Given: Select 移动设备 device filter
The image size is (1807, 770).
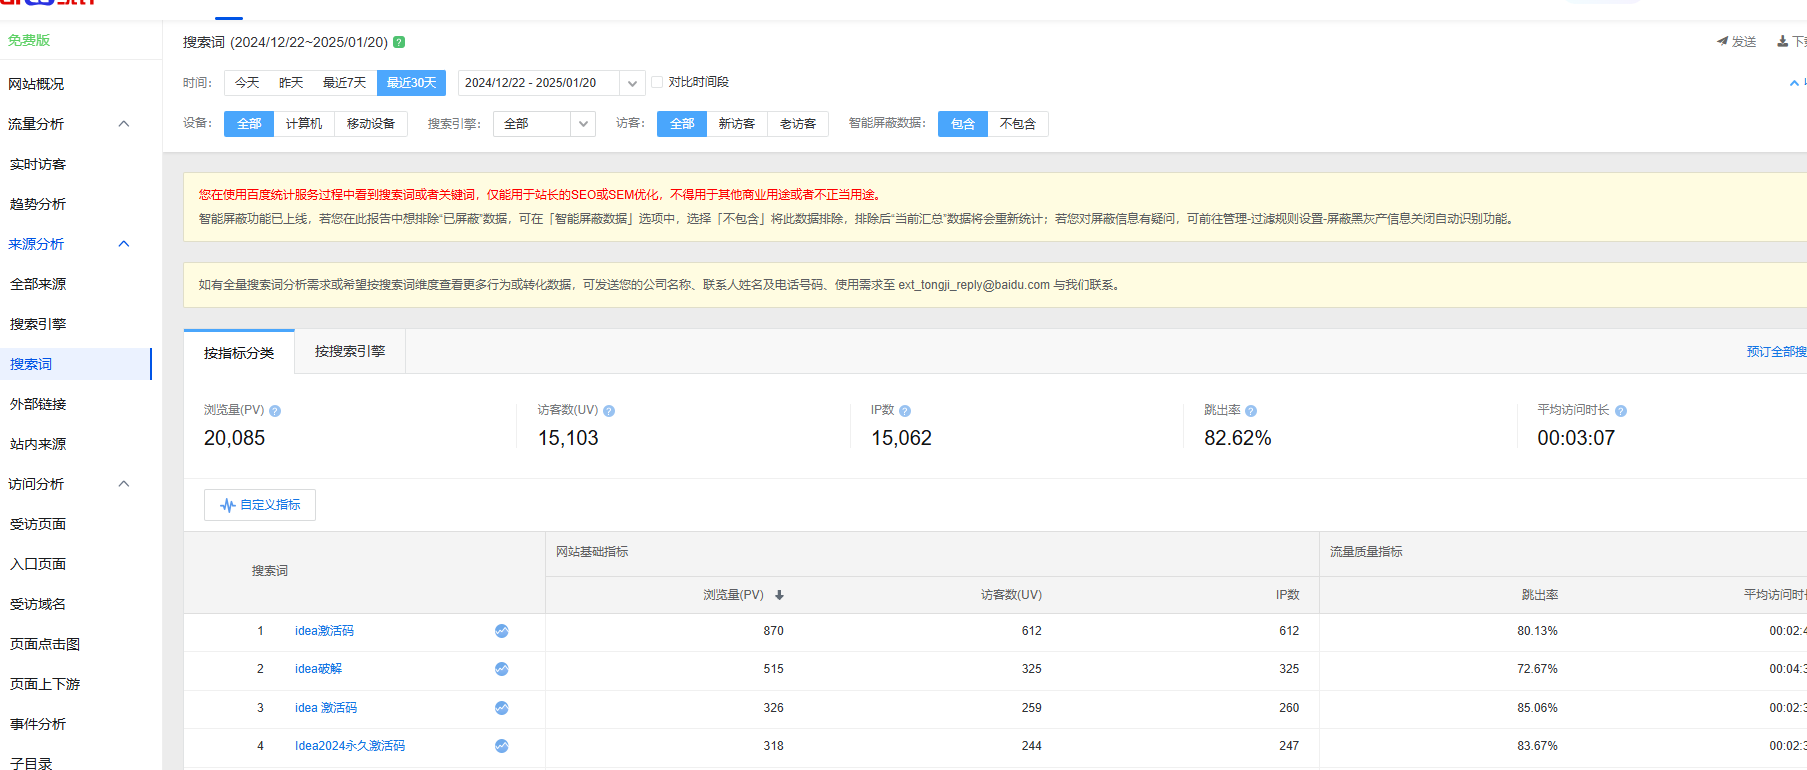Looking at the screenshot, I should pos(371,124).
